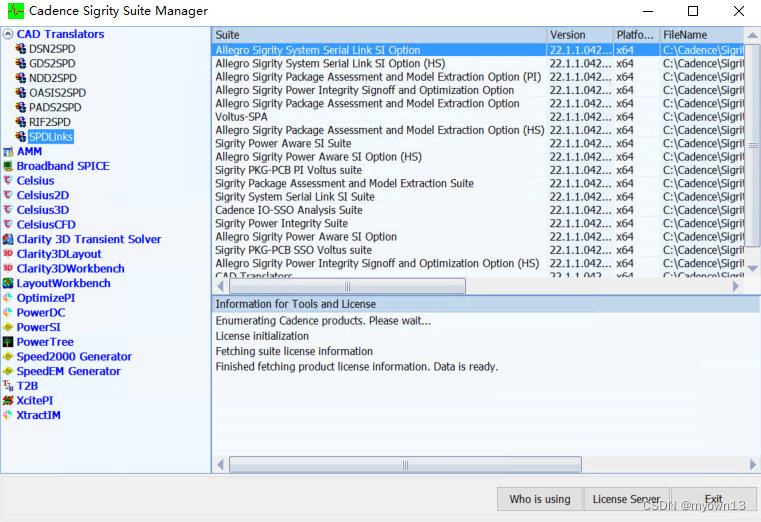Click the Platform column header
The height and width of the screenshot is (522, 761).
(637, 35)
